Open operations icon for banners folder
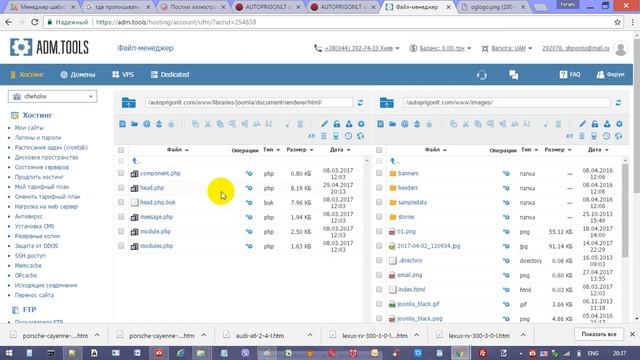Screen dimensions: 640x360 (x=506, y=173)
